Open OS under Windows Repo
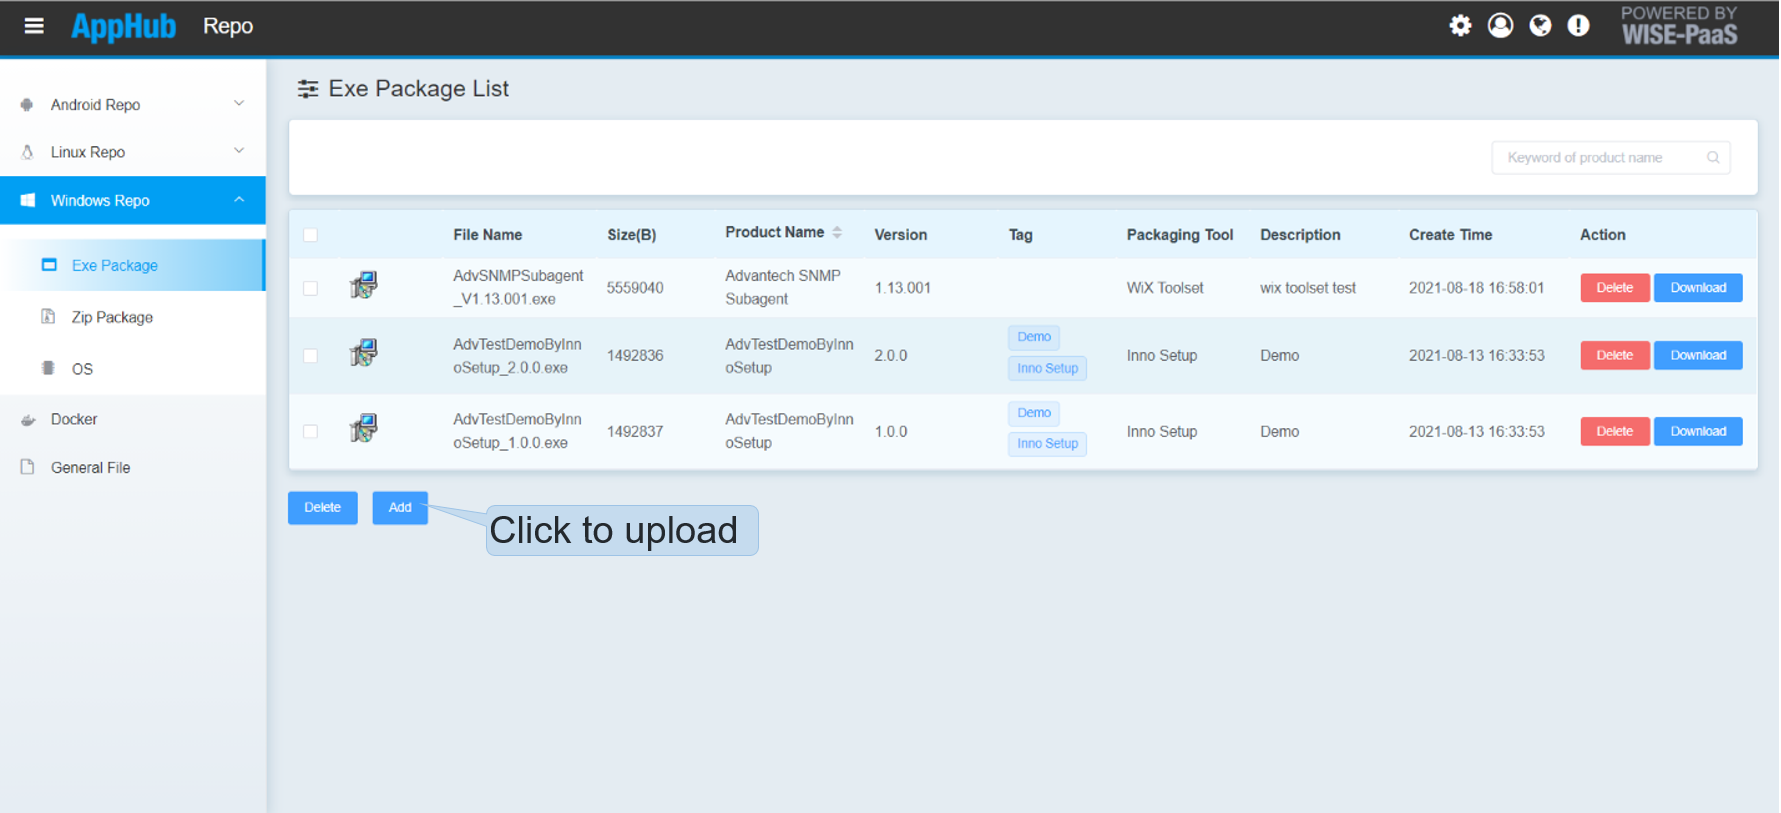 pos(133,369)
